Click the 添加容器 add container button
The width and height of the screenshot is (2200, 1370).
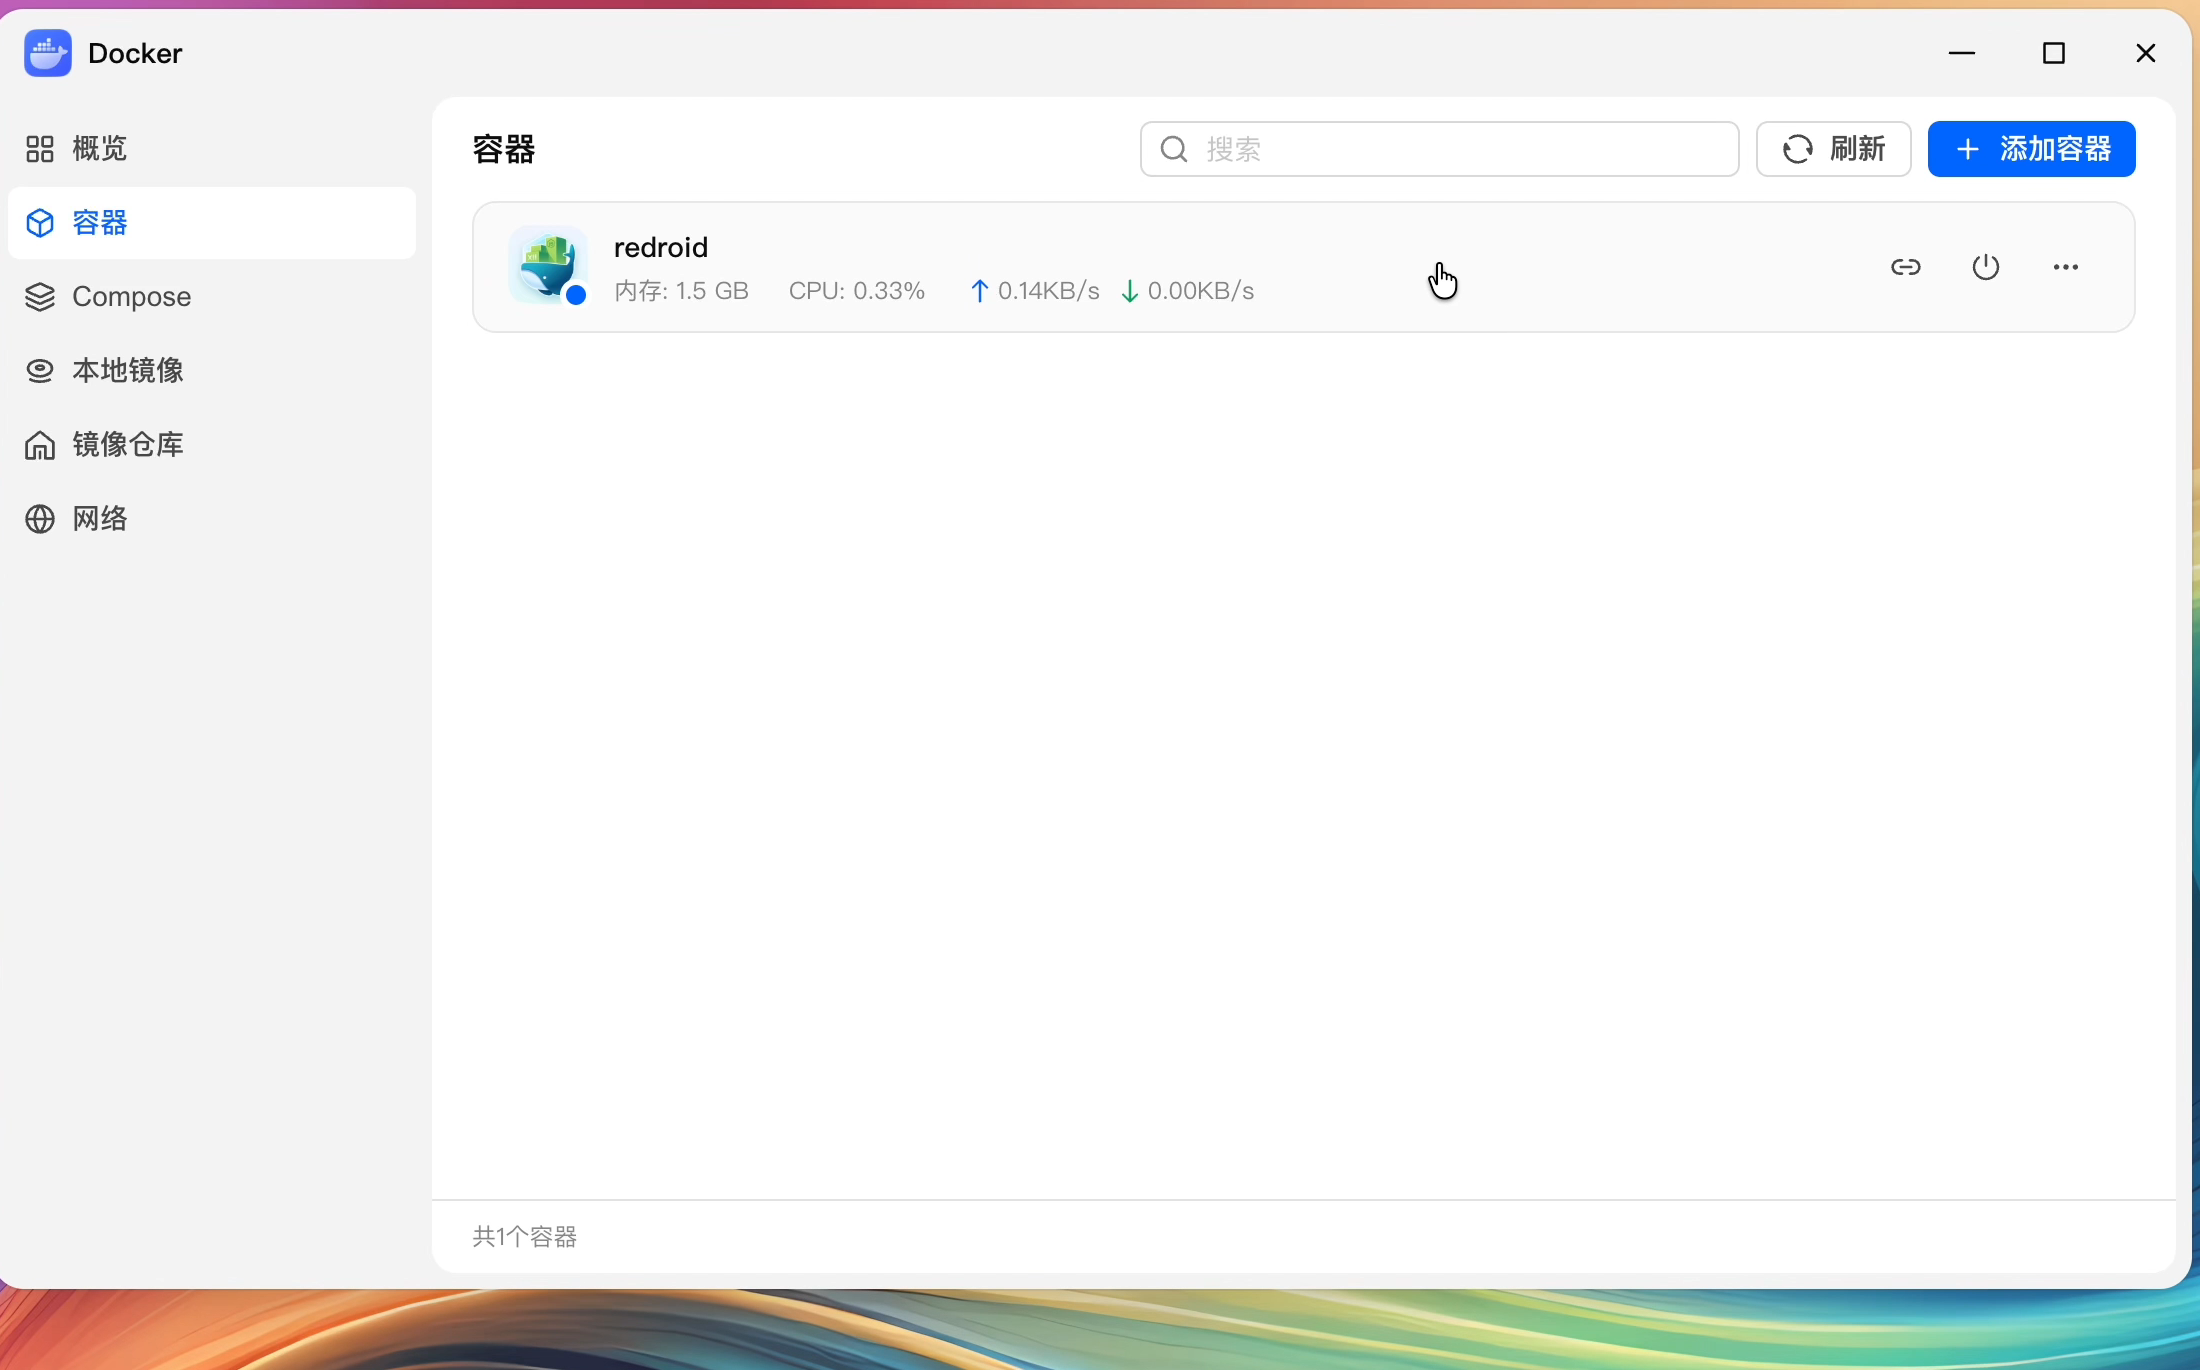click(2031, 149)
